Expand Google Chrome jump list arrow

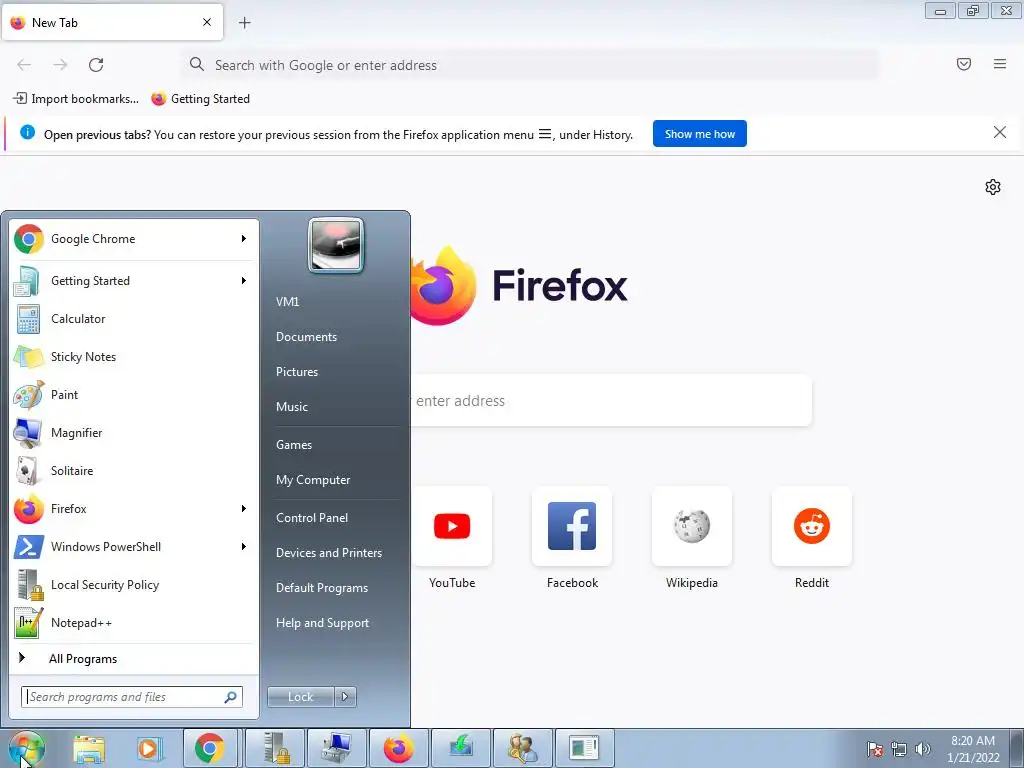[x=244, y=239]
